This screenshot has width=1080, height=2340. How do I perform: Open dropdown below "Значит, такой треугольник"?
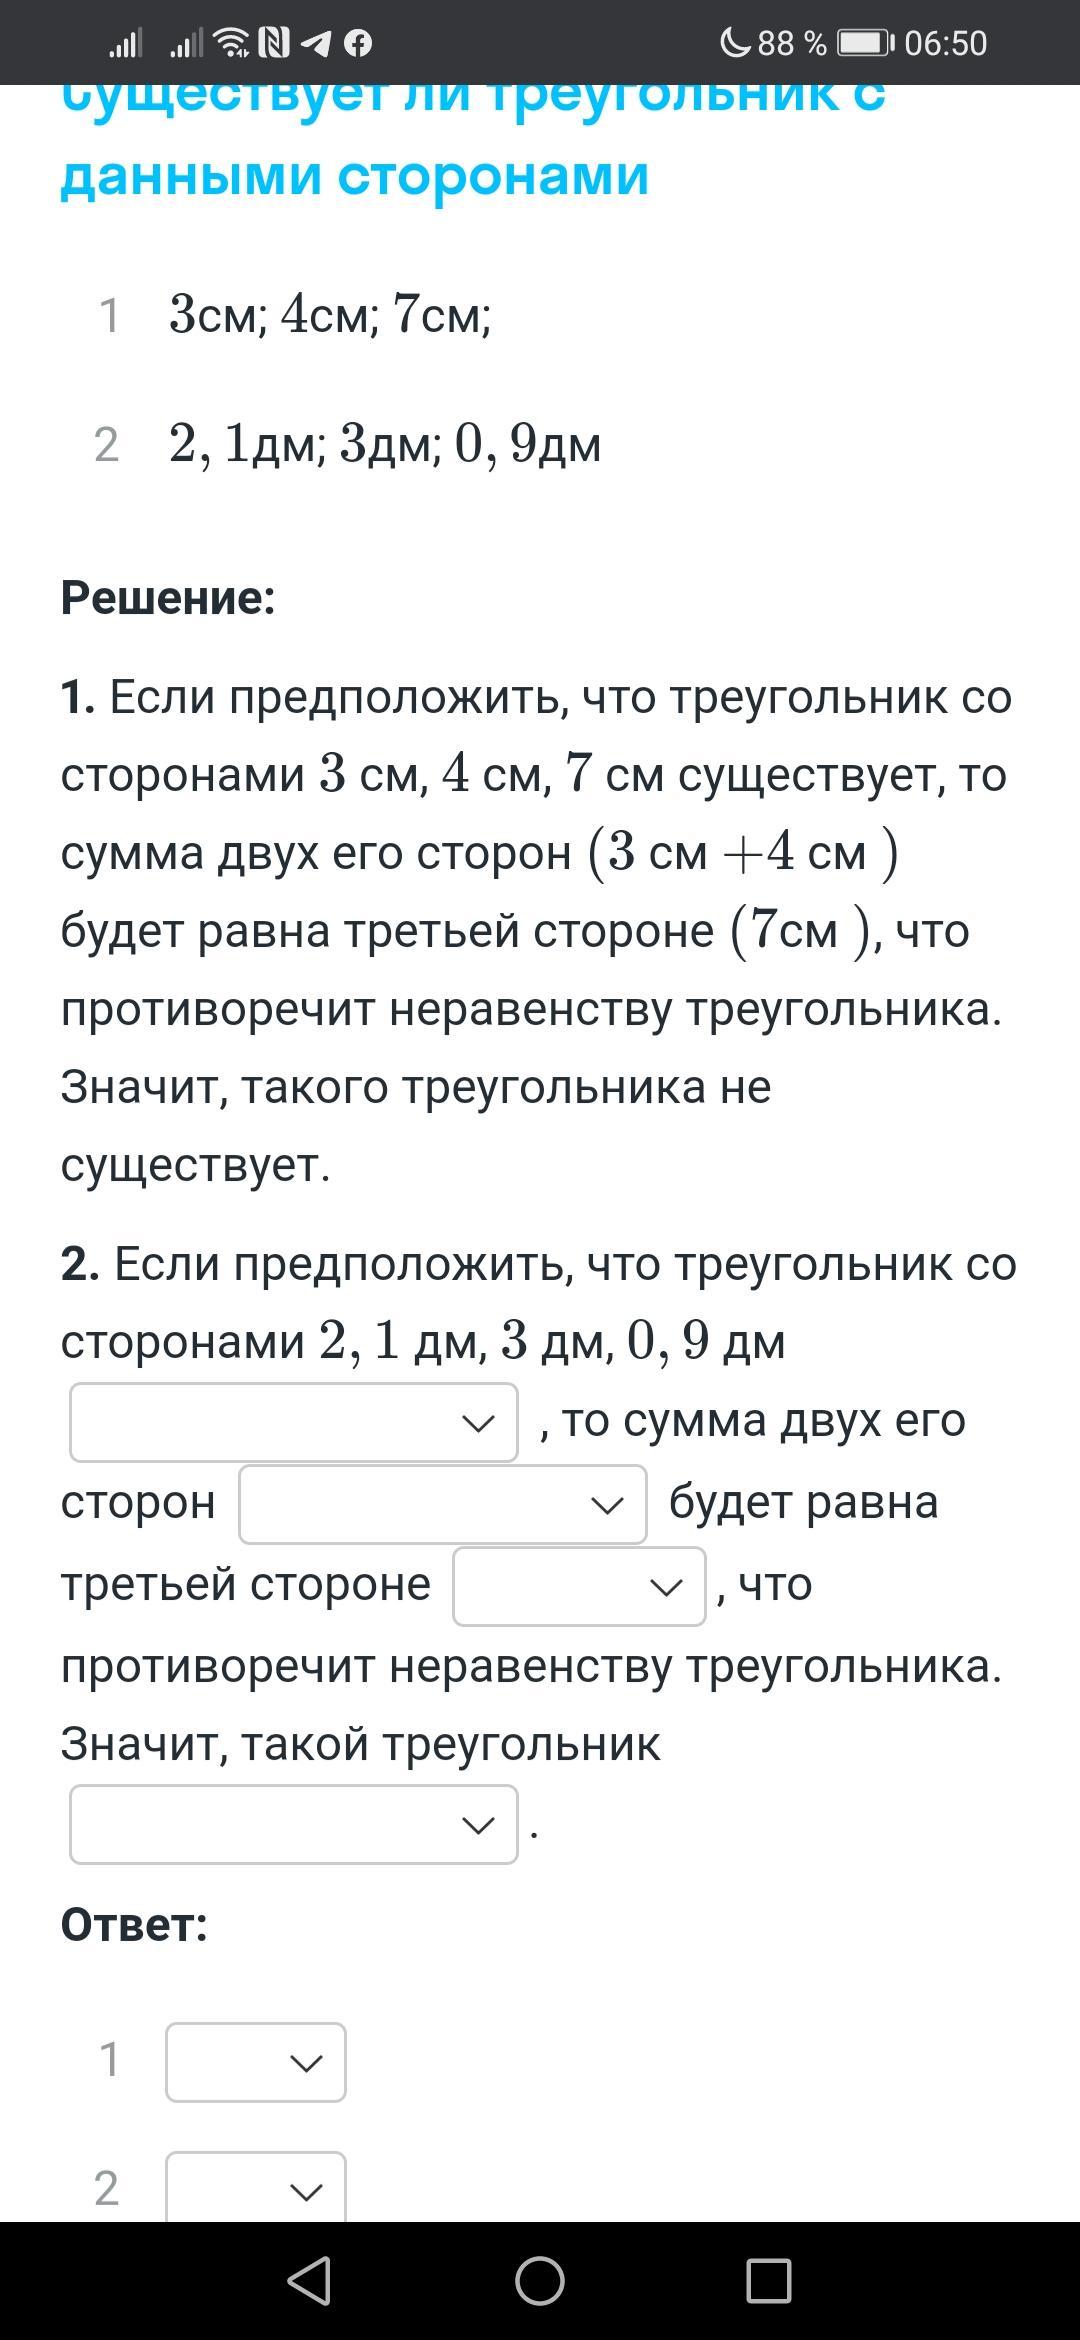click(x=294, y=1824)
